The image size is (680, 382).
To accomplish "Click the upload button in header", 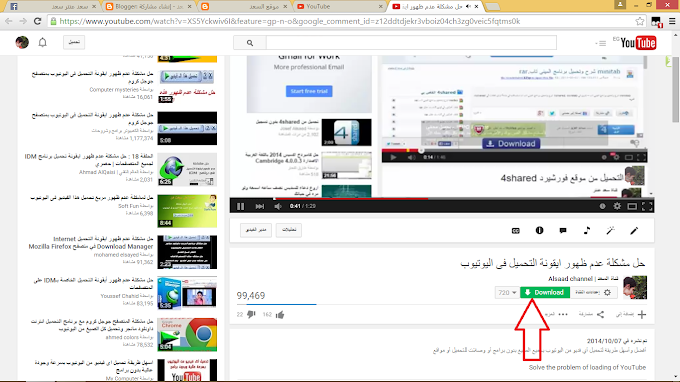I will click(x=74, y=42).
